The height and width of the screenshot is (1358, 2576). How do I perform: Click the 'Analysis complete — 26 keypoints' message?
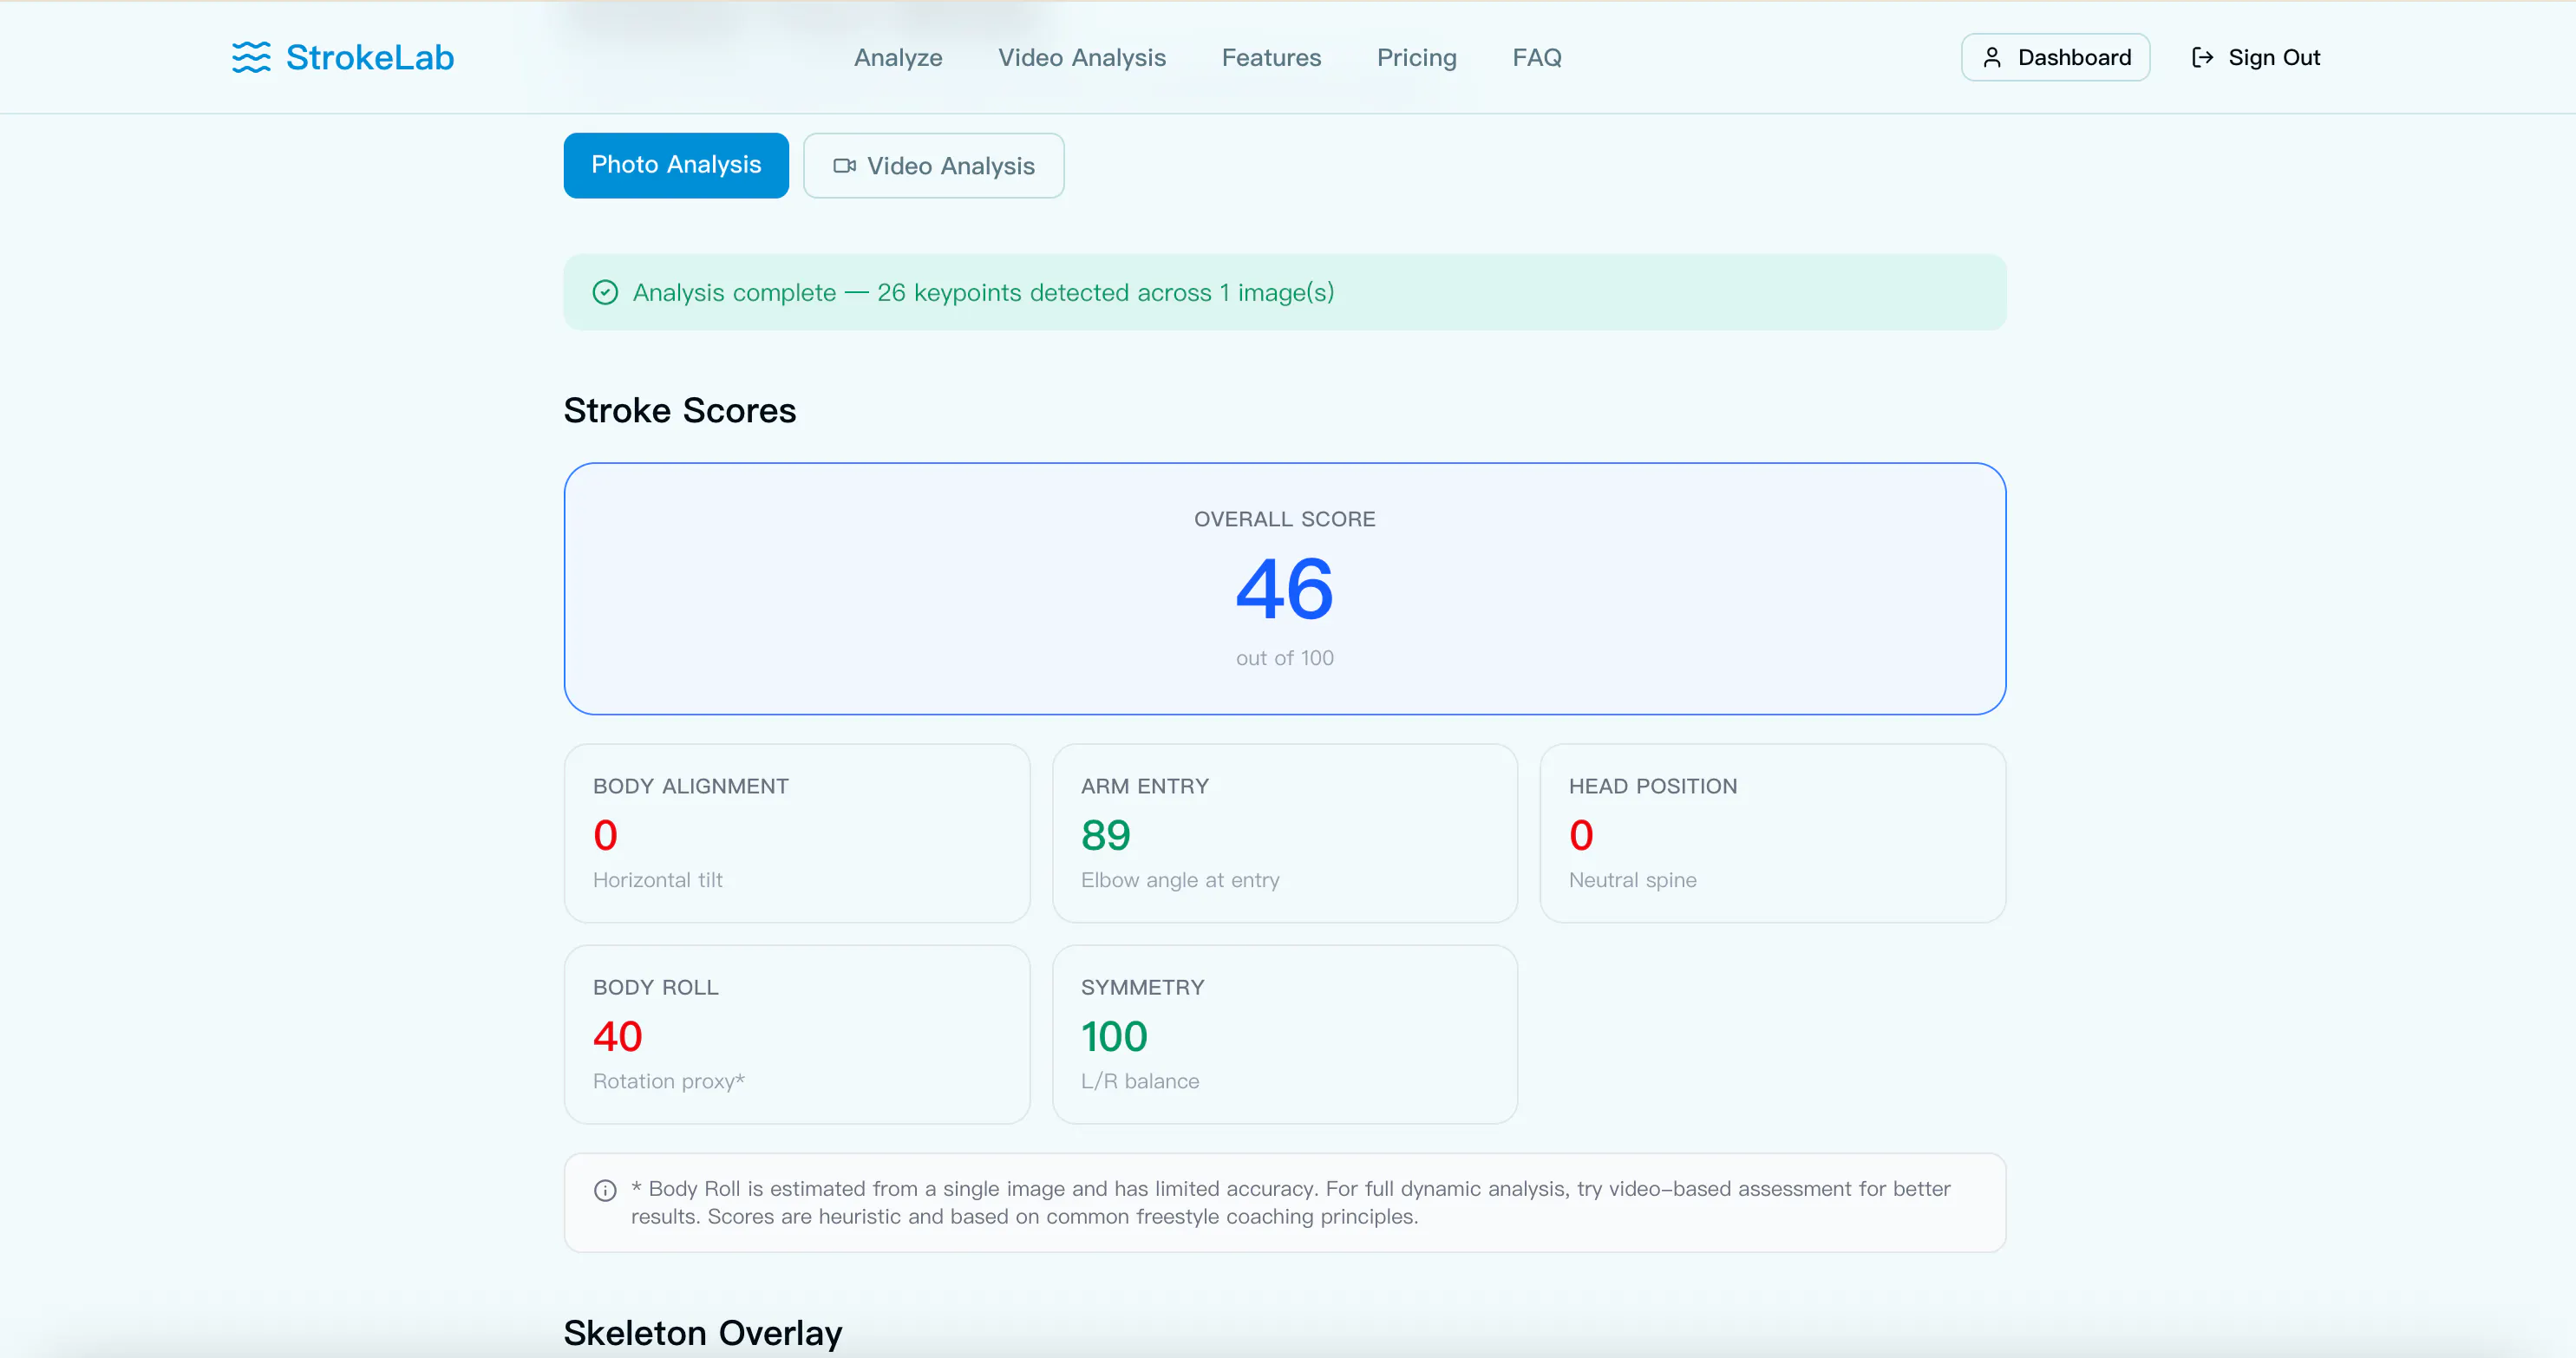[983, 292]
